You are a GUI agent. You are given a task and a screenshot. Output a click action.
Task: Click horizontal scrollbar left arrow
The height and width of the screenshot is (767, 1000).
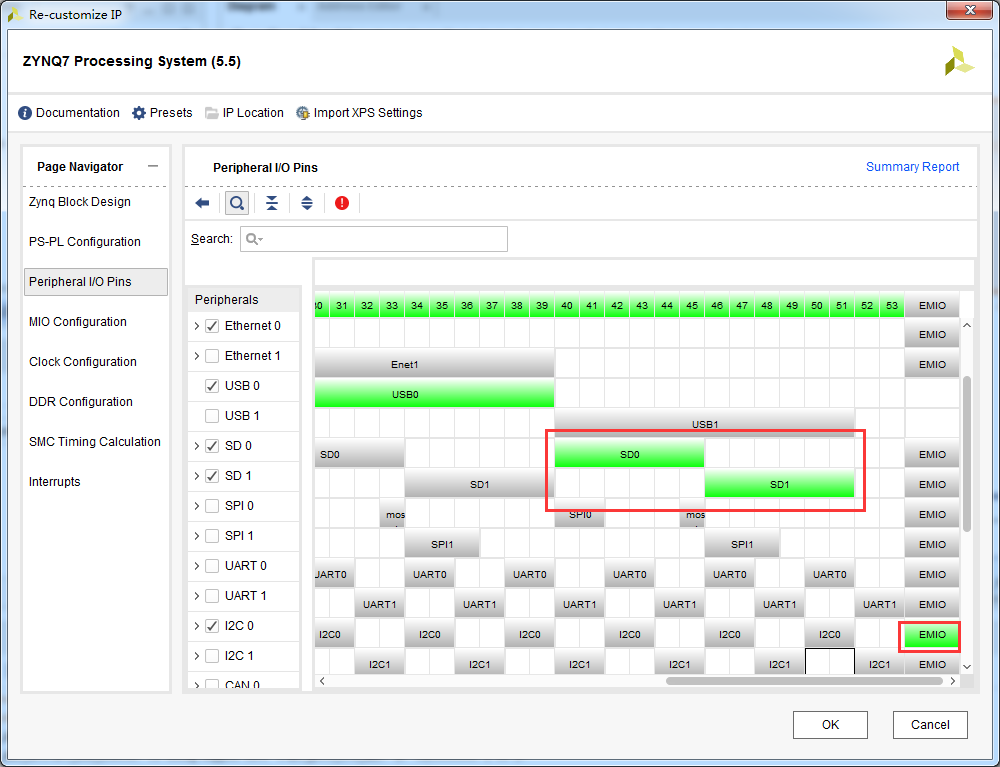pos(322,681)
